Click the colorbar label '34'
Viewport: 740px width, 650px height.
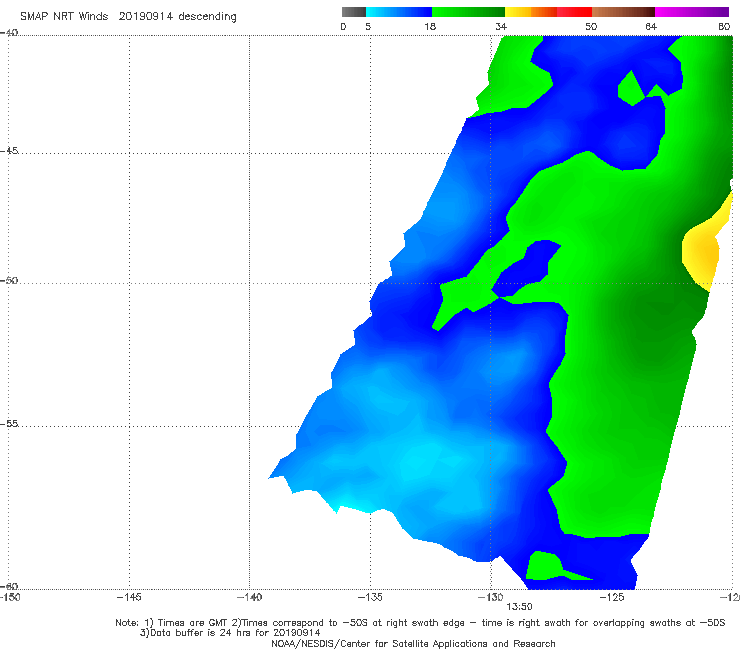pos(501,26)
